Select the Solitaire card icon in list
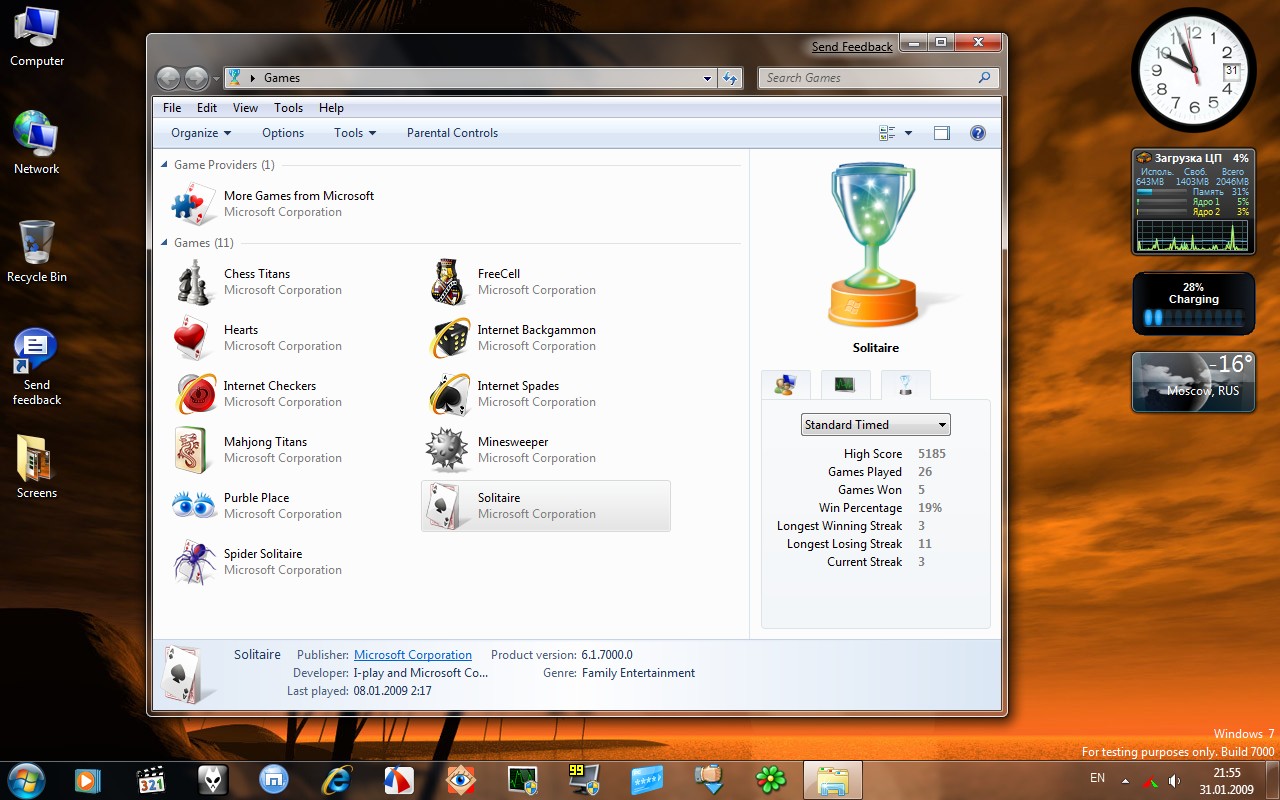The image size is (1280, 800). 444,506
